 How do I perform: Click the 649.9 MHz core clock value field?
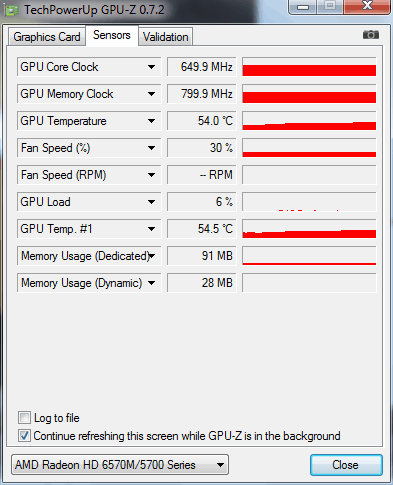[x=201, y=67]
